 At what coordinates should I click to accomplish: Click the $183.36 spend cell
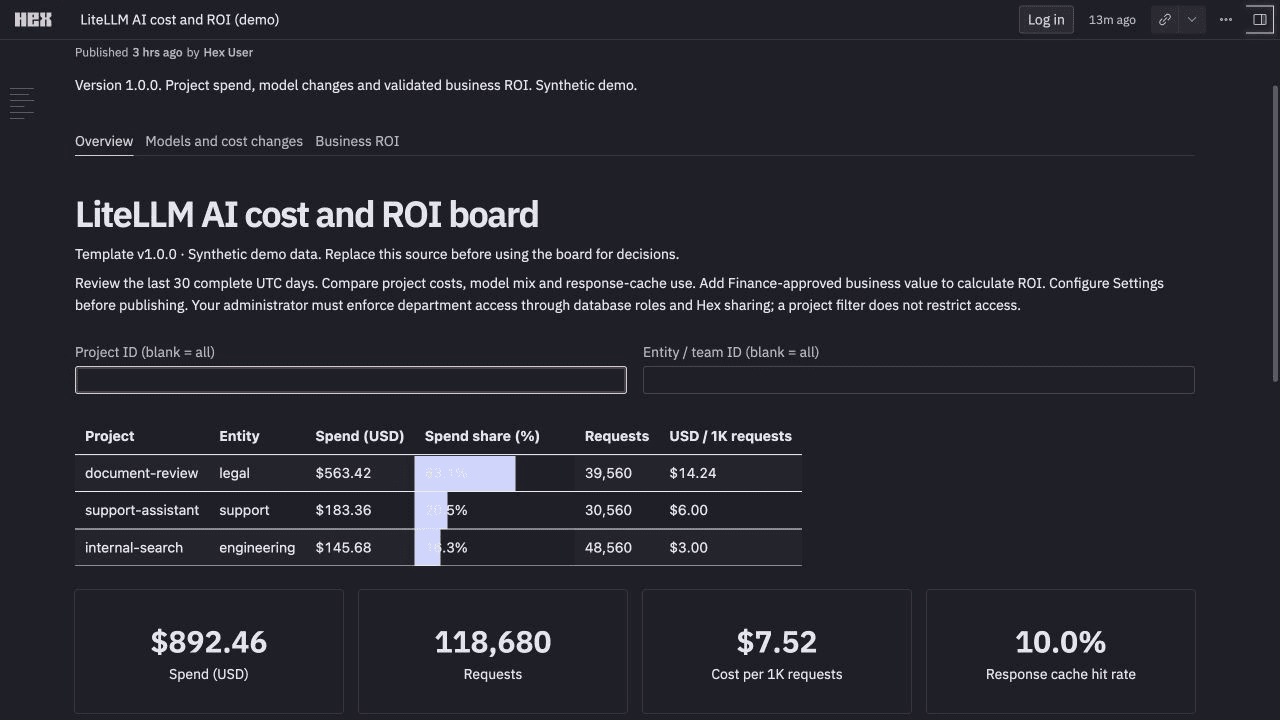pos(360,510)
